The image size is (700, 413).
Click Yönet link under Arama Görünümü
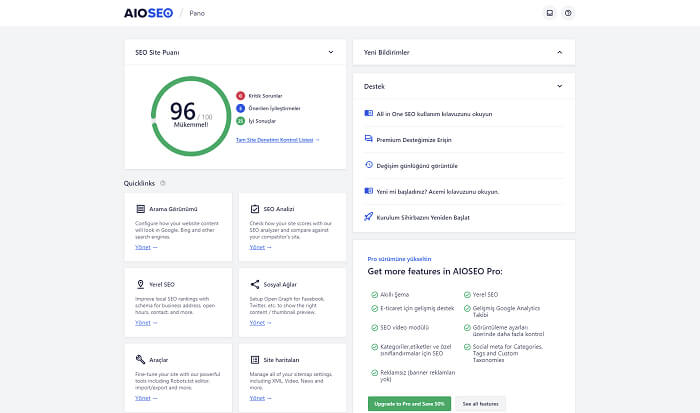146,247
